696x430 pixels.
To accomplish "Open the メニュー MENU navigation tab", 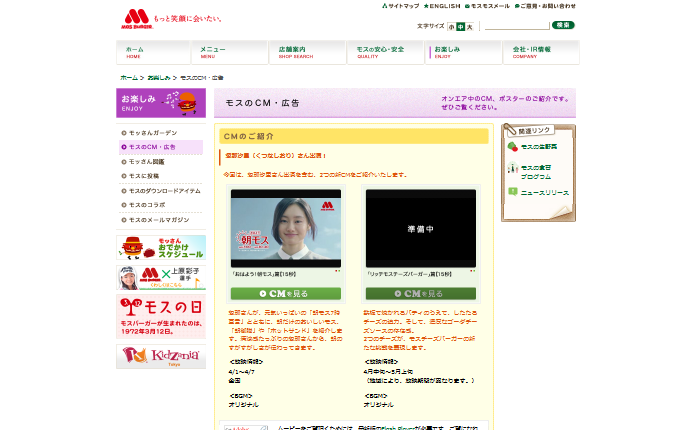I will 229,52.
